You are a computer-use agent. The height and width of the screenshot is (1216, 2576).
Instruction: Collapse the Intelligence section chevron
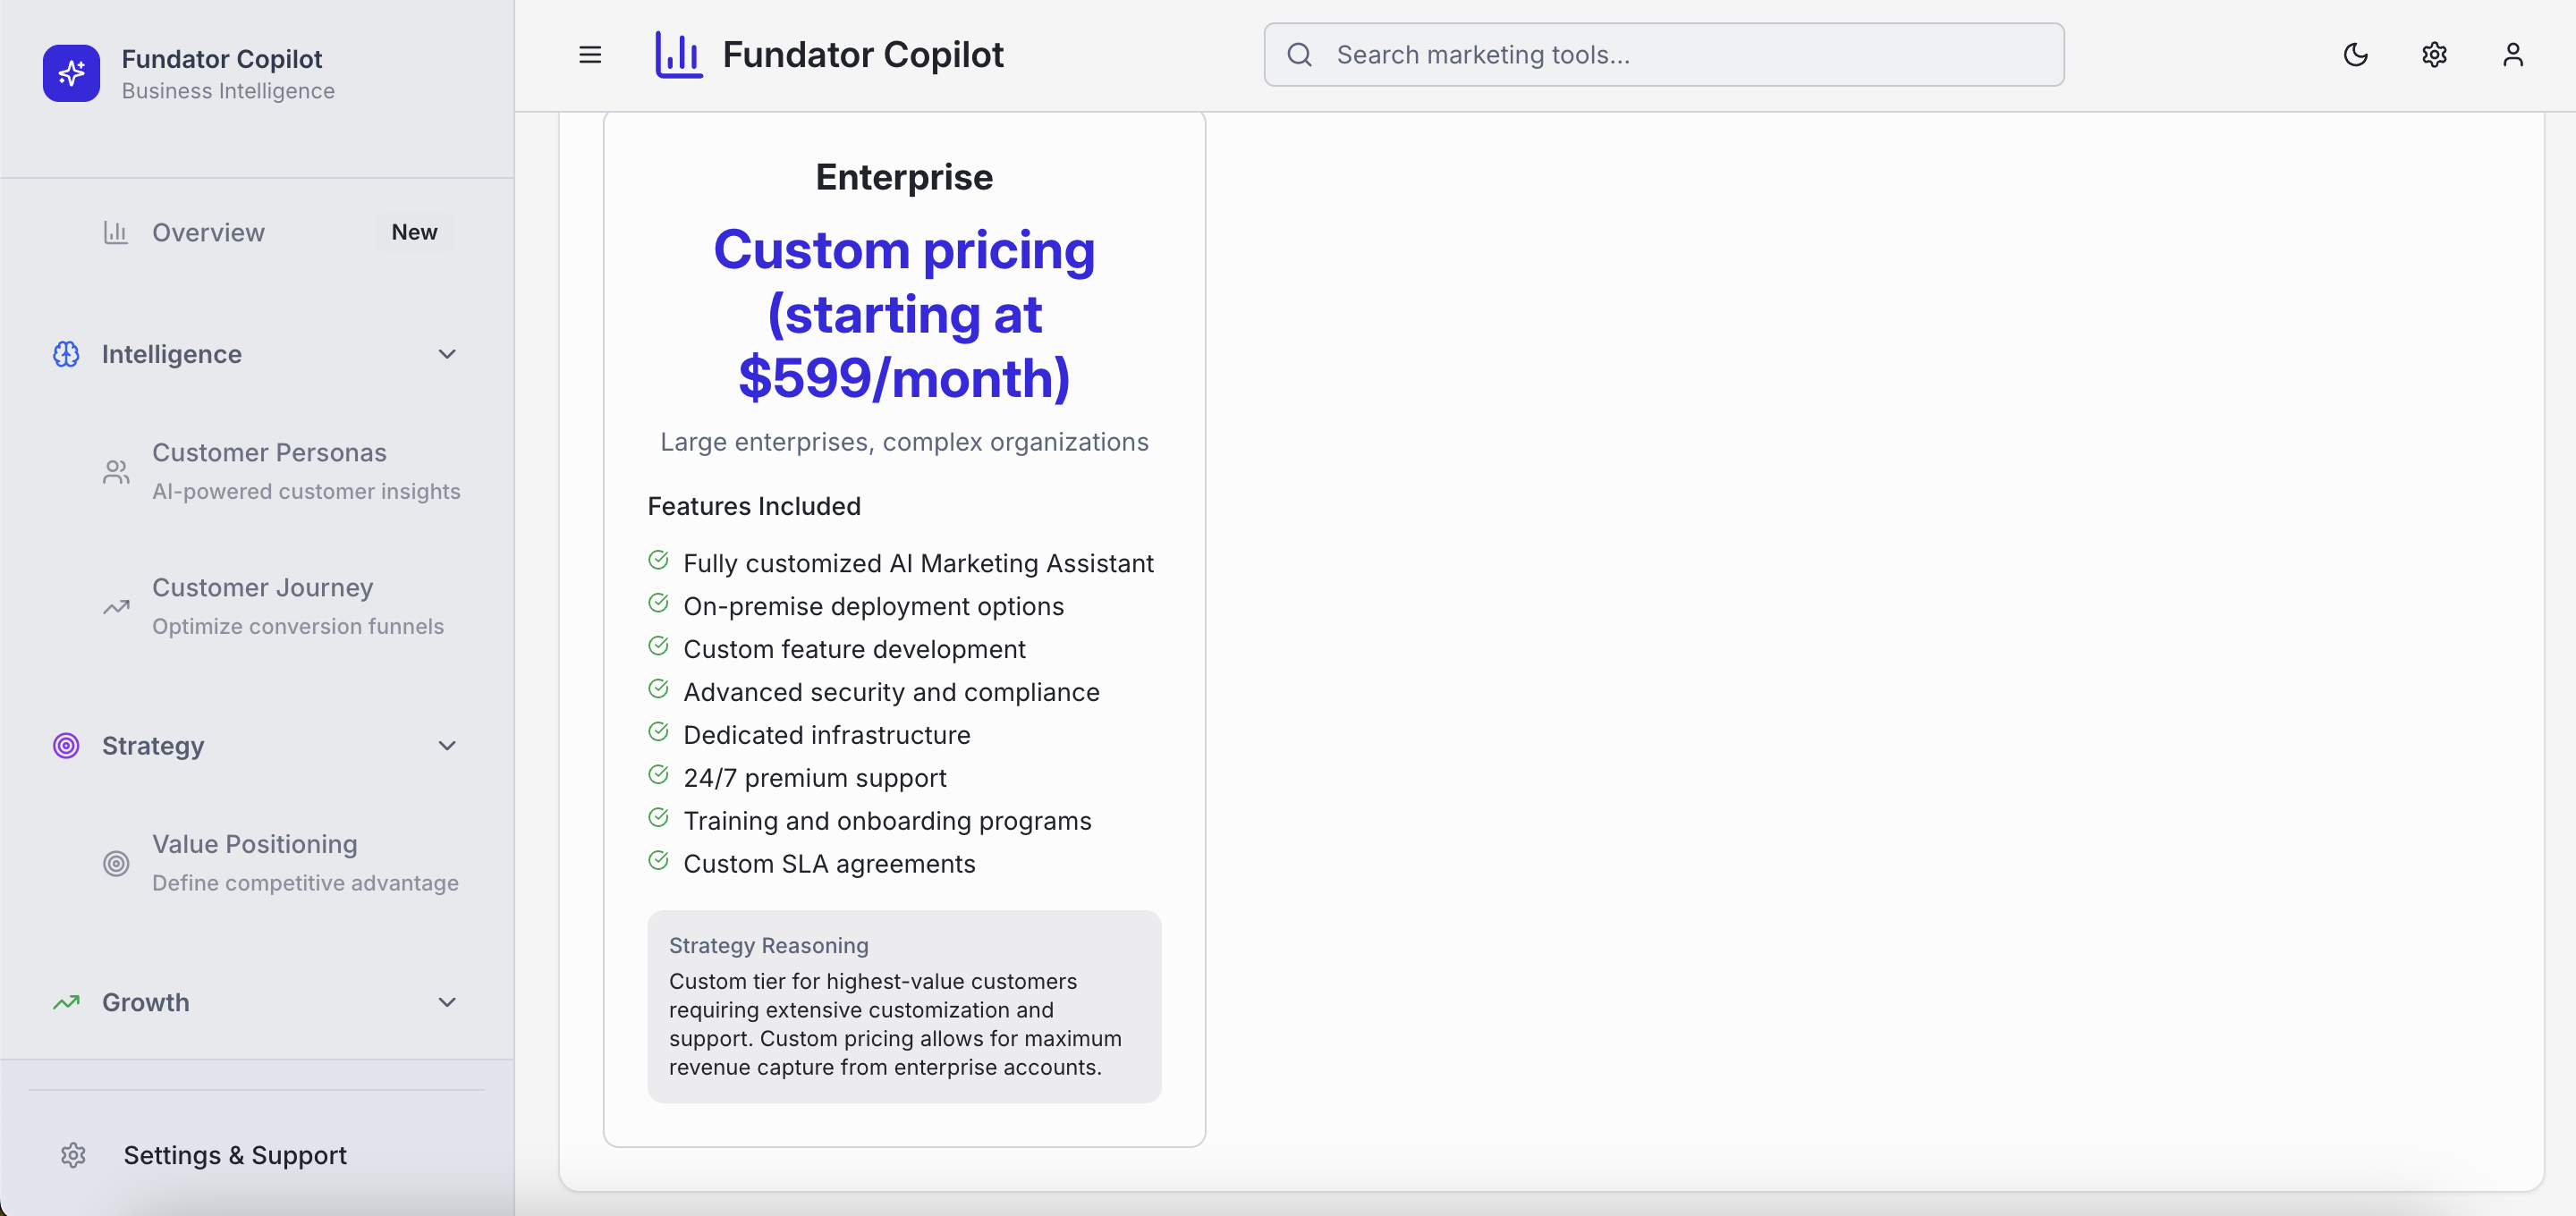pyautogui.click(x=447, y=354)
